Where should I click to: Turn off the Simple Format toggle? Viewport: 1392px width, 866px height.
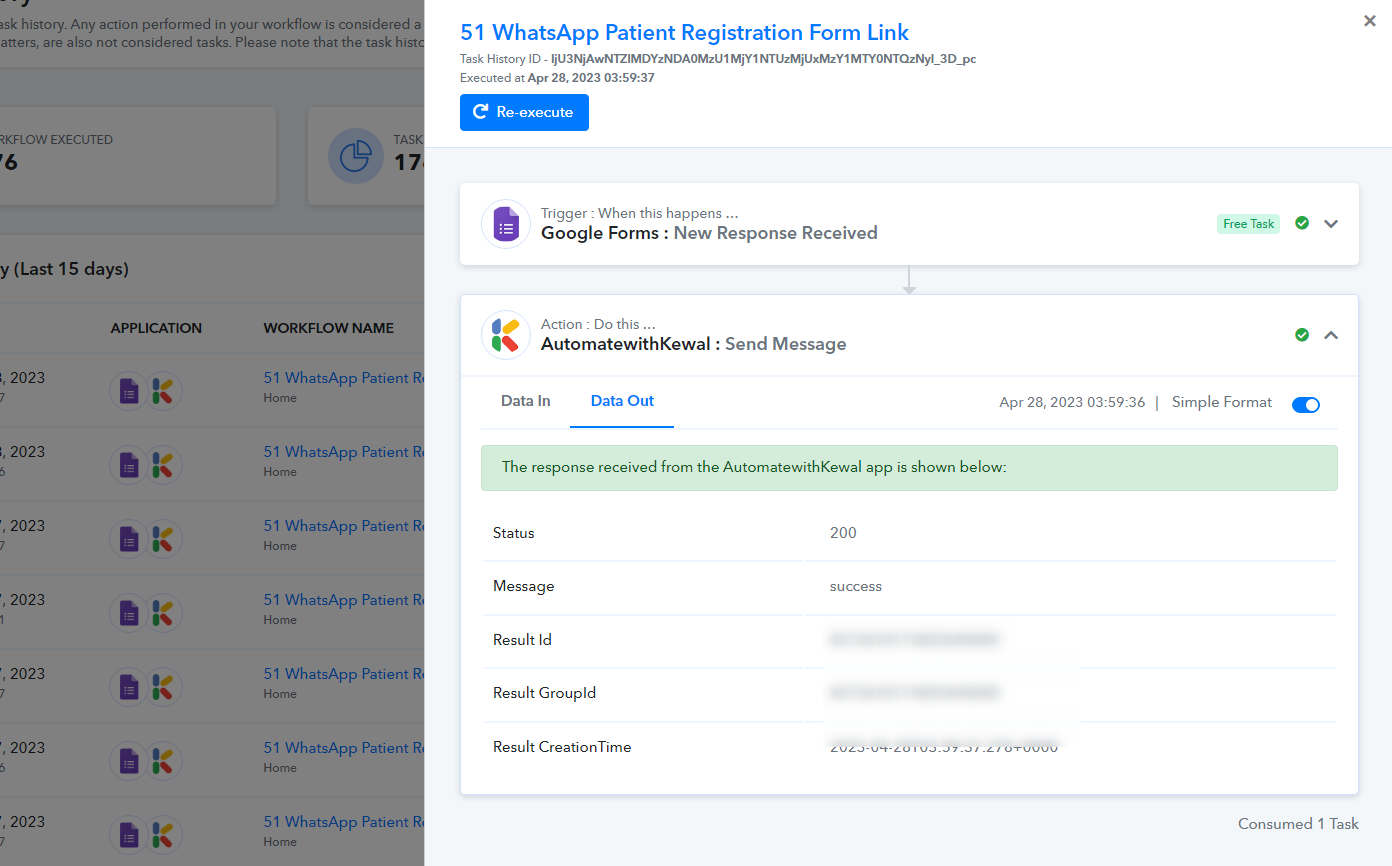pos(1306,404)
